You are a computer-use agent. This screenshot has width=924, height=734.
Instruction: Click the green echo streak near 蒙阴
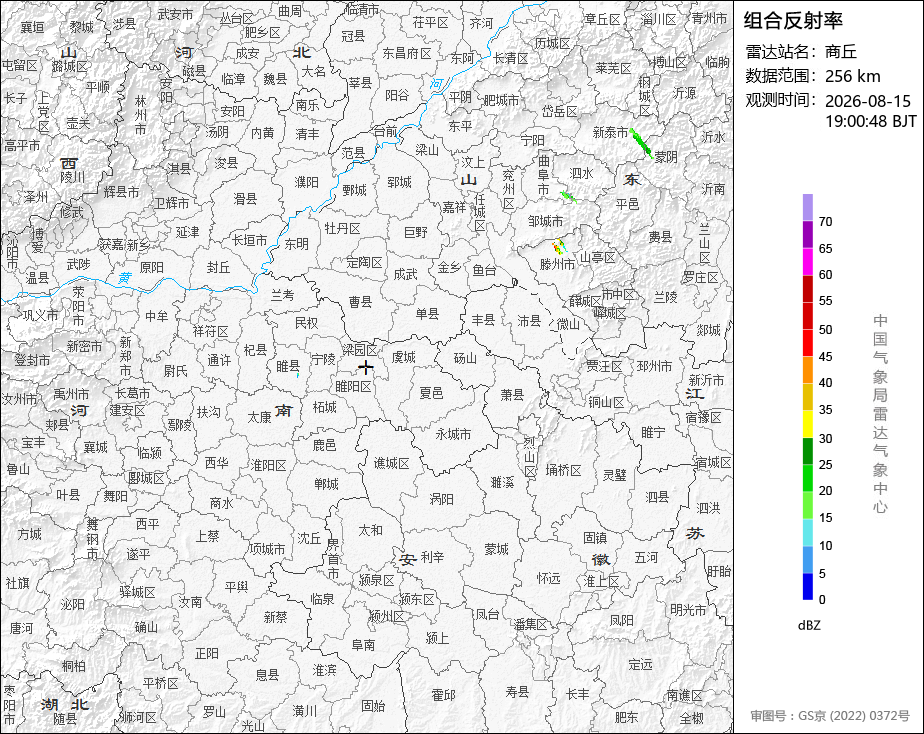click(x=641, y=143)
